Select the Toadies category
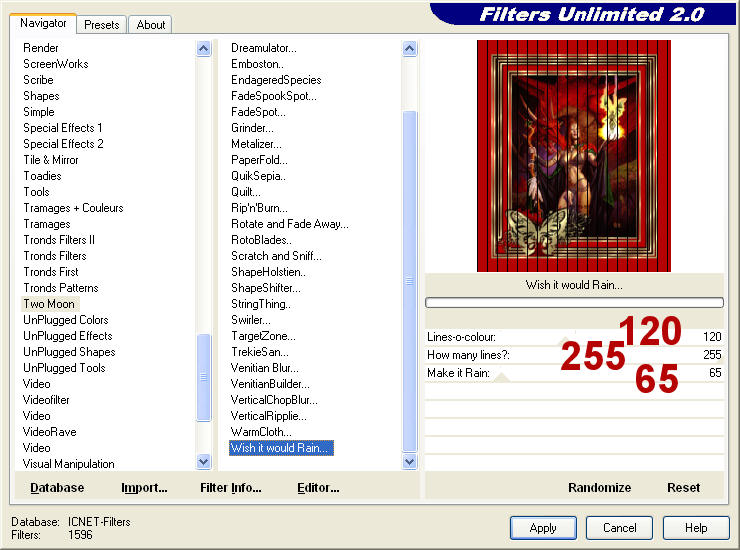 pos(42,176)
